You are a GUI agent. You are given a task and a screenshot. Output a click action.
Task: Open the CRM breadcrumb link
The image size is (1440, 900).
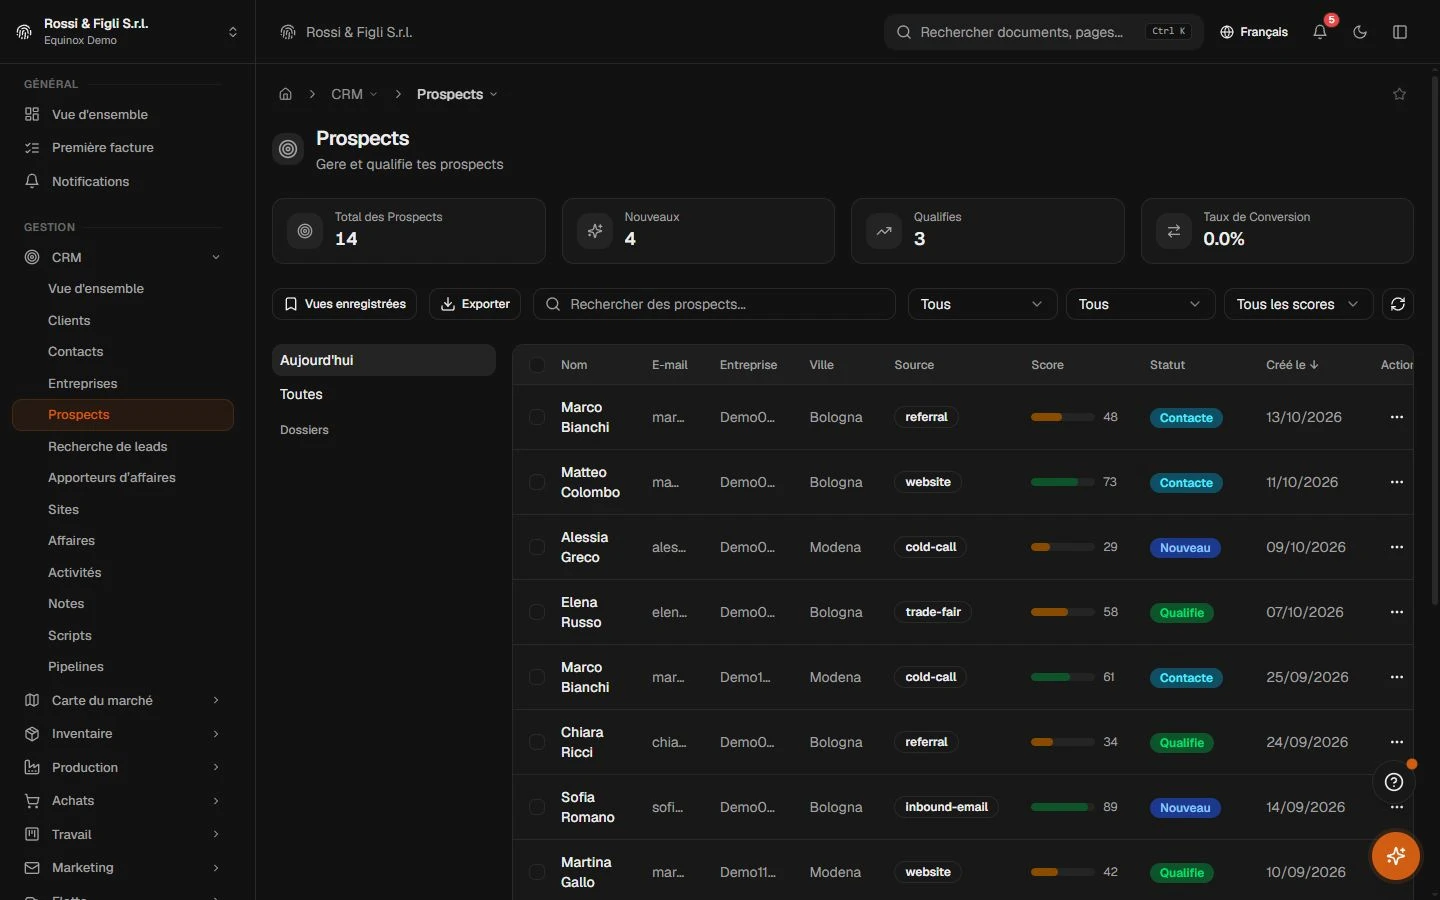click(354, 94)
